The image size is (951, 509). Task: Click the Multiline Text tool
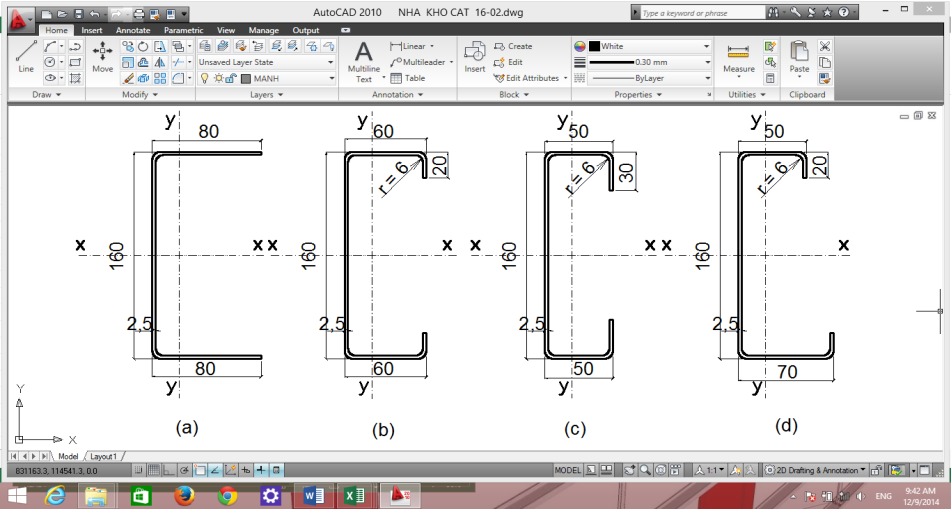tap(363, 61)
